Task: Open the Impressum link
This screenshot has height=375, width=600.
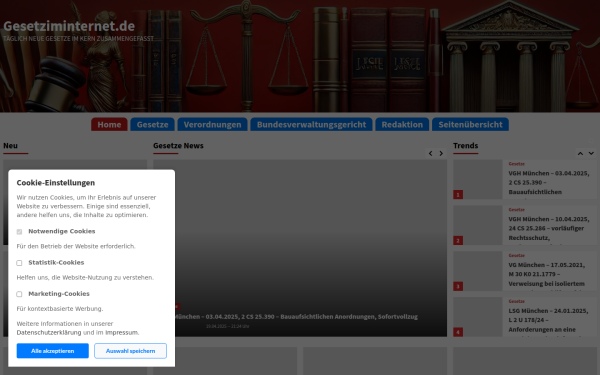Action: (122, 333)
